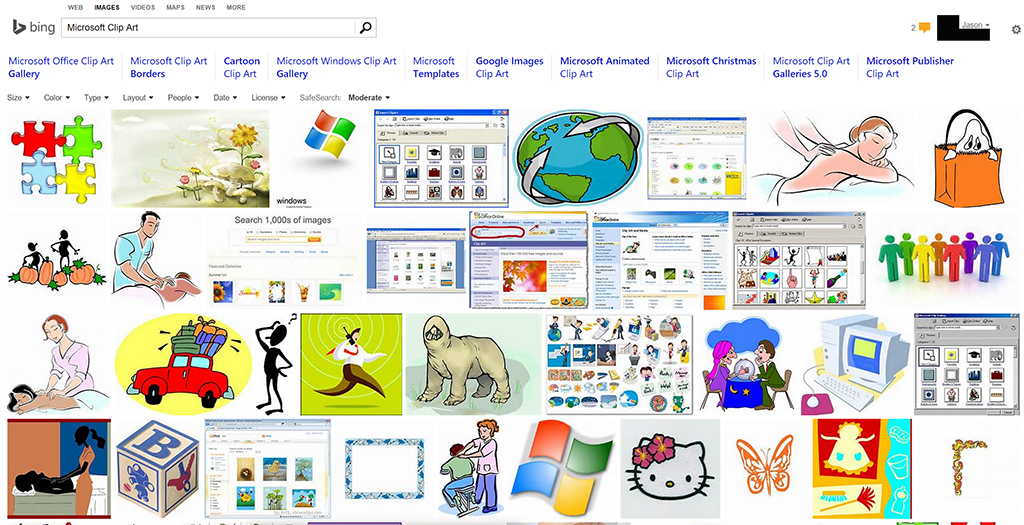This screenshot has width=1024, height=525.
Task: Open the Search 1,000s of images thumbnail
Action: tap(283, 260)
